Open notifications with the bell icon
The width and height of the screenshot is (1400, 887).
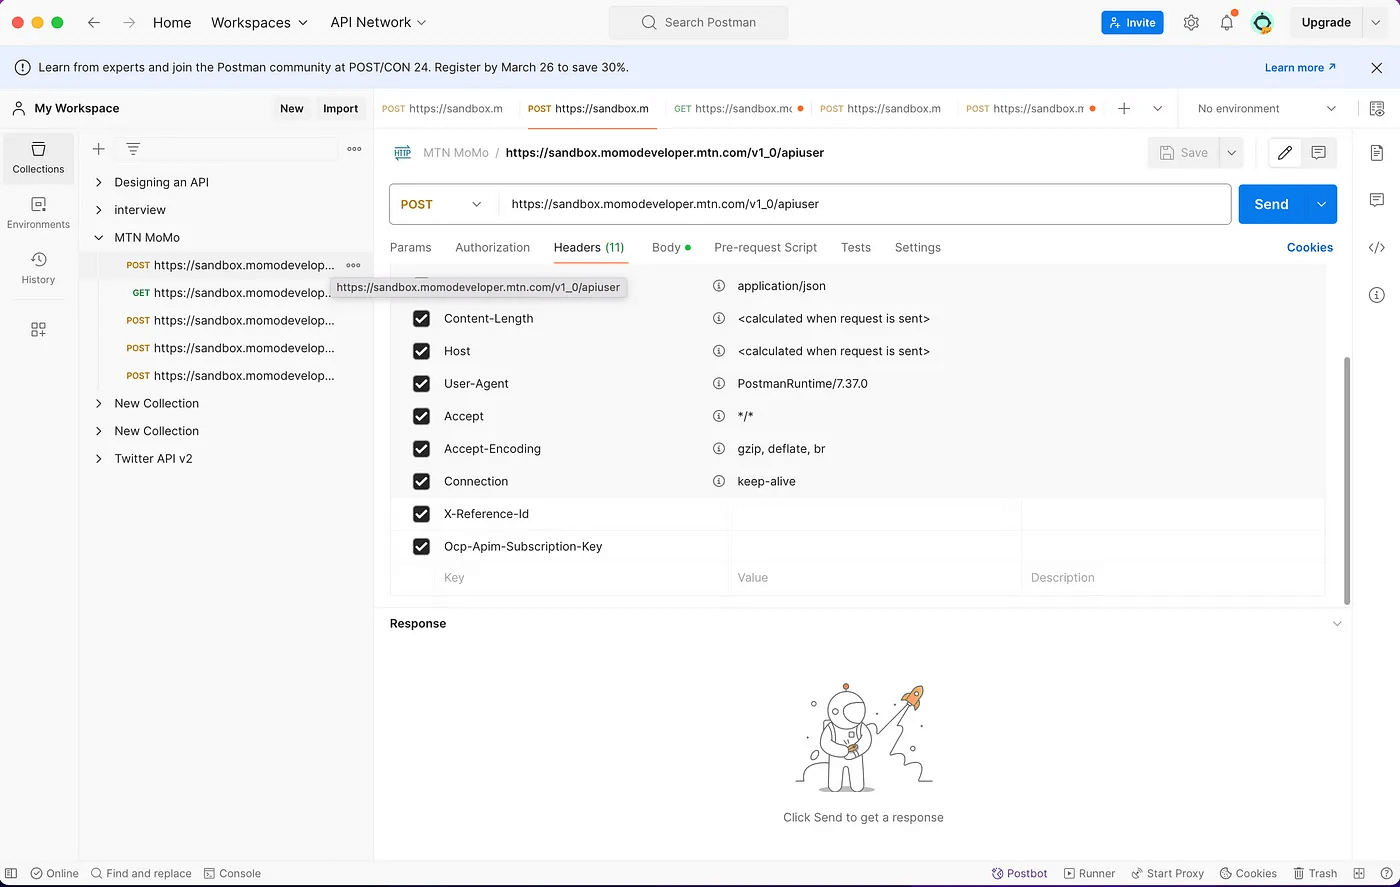[x=1227, y=22]
